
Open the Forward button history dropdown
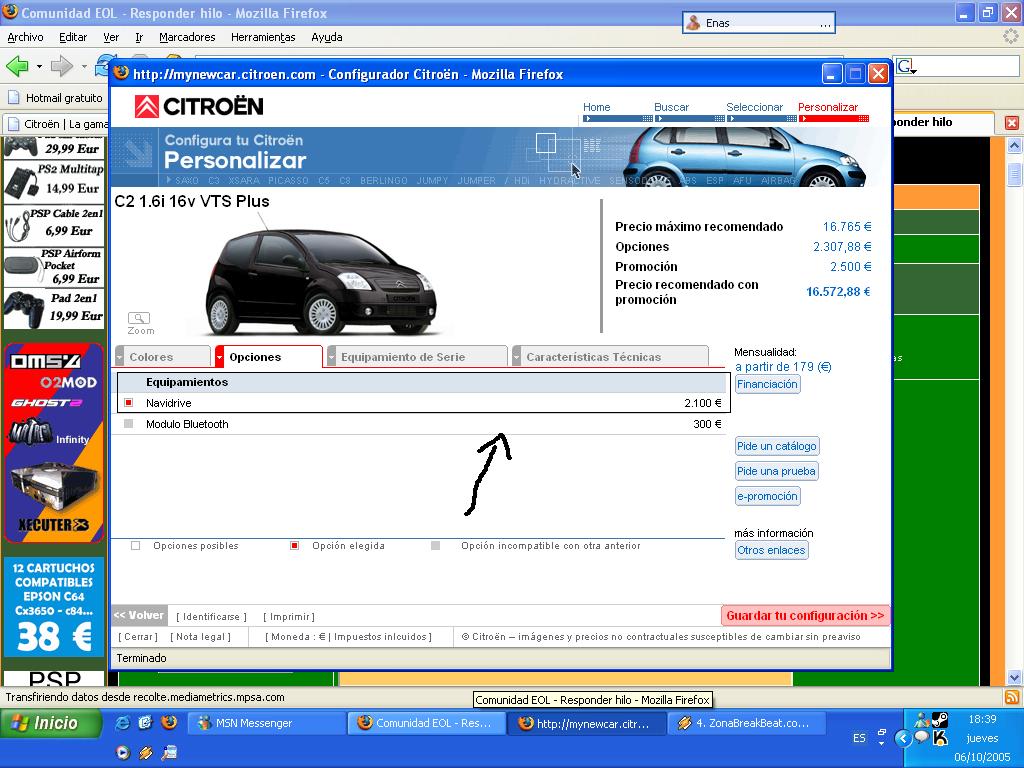[84, 66]
